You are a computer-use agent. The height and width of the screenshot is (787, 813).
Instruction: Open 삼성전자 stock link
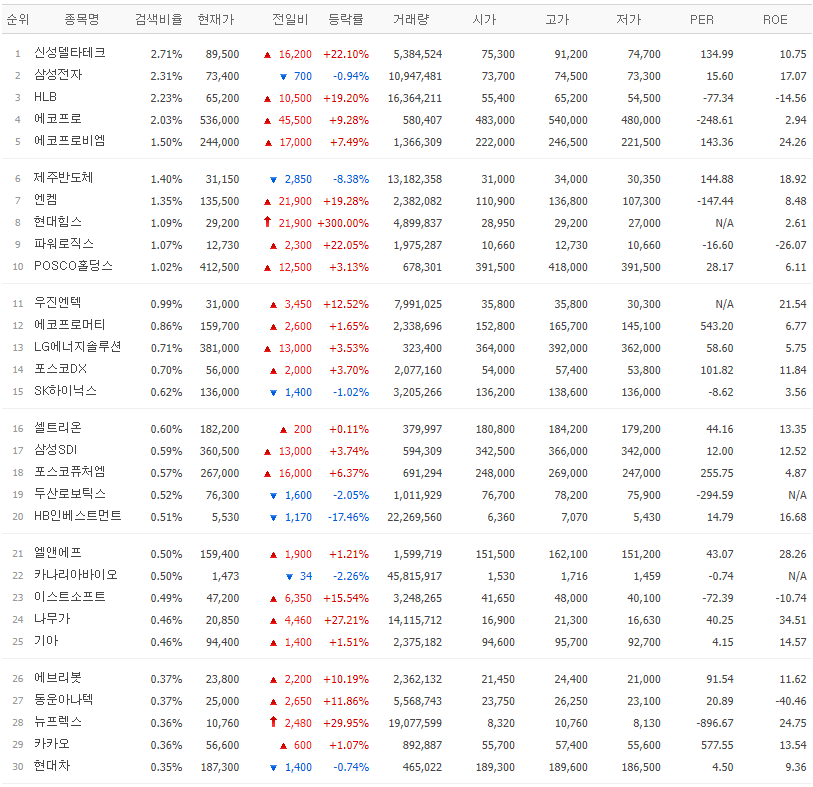pyautogui.click(x=58, y=75)
